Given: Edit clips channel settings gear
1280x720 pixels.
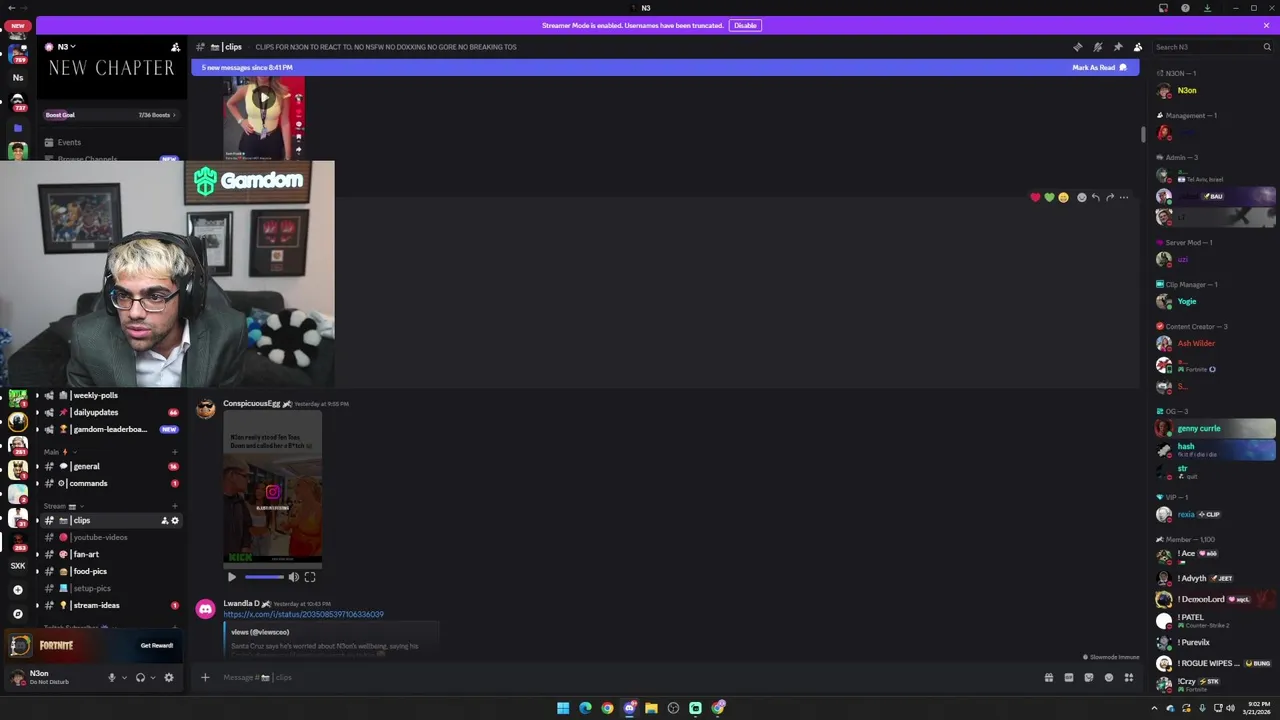Looking at the screenshot, I should 175,520.
